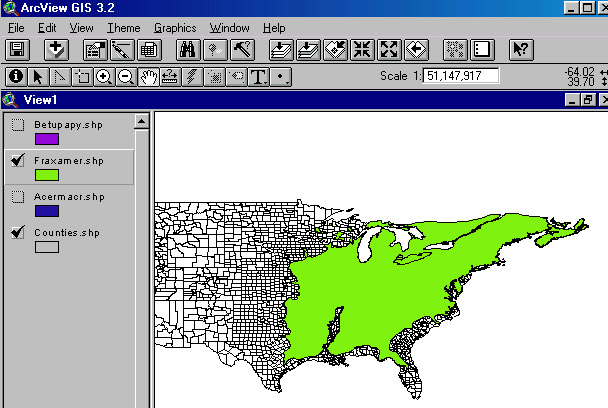The image size is (608, 408).
Task: Click the table of contents scroll-up arrow
Action: [x=142, y=122]
